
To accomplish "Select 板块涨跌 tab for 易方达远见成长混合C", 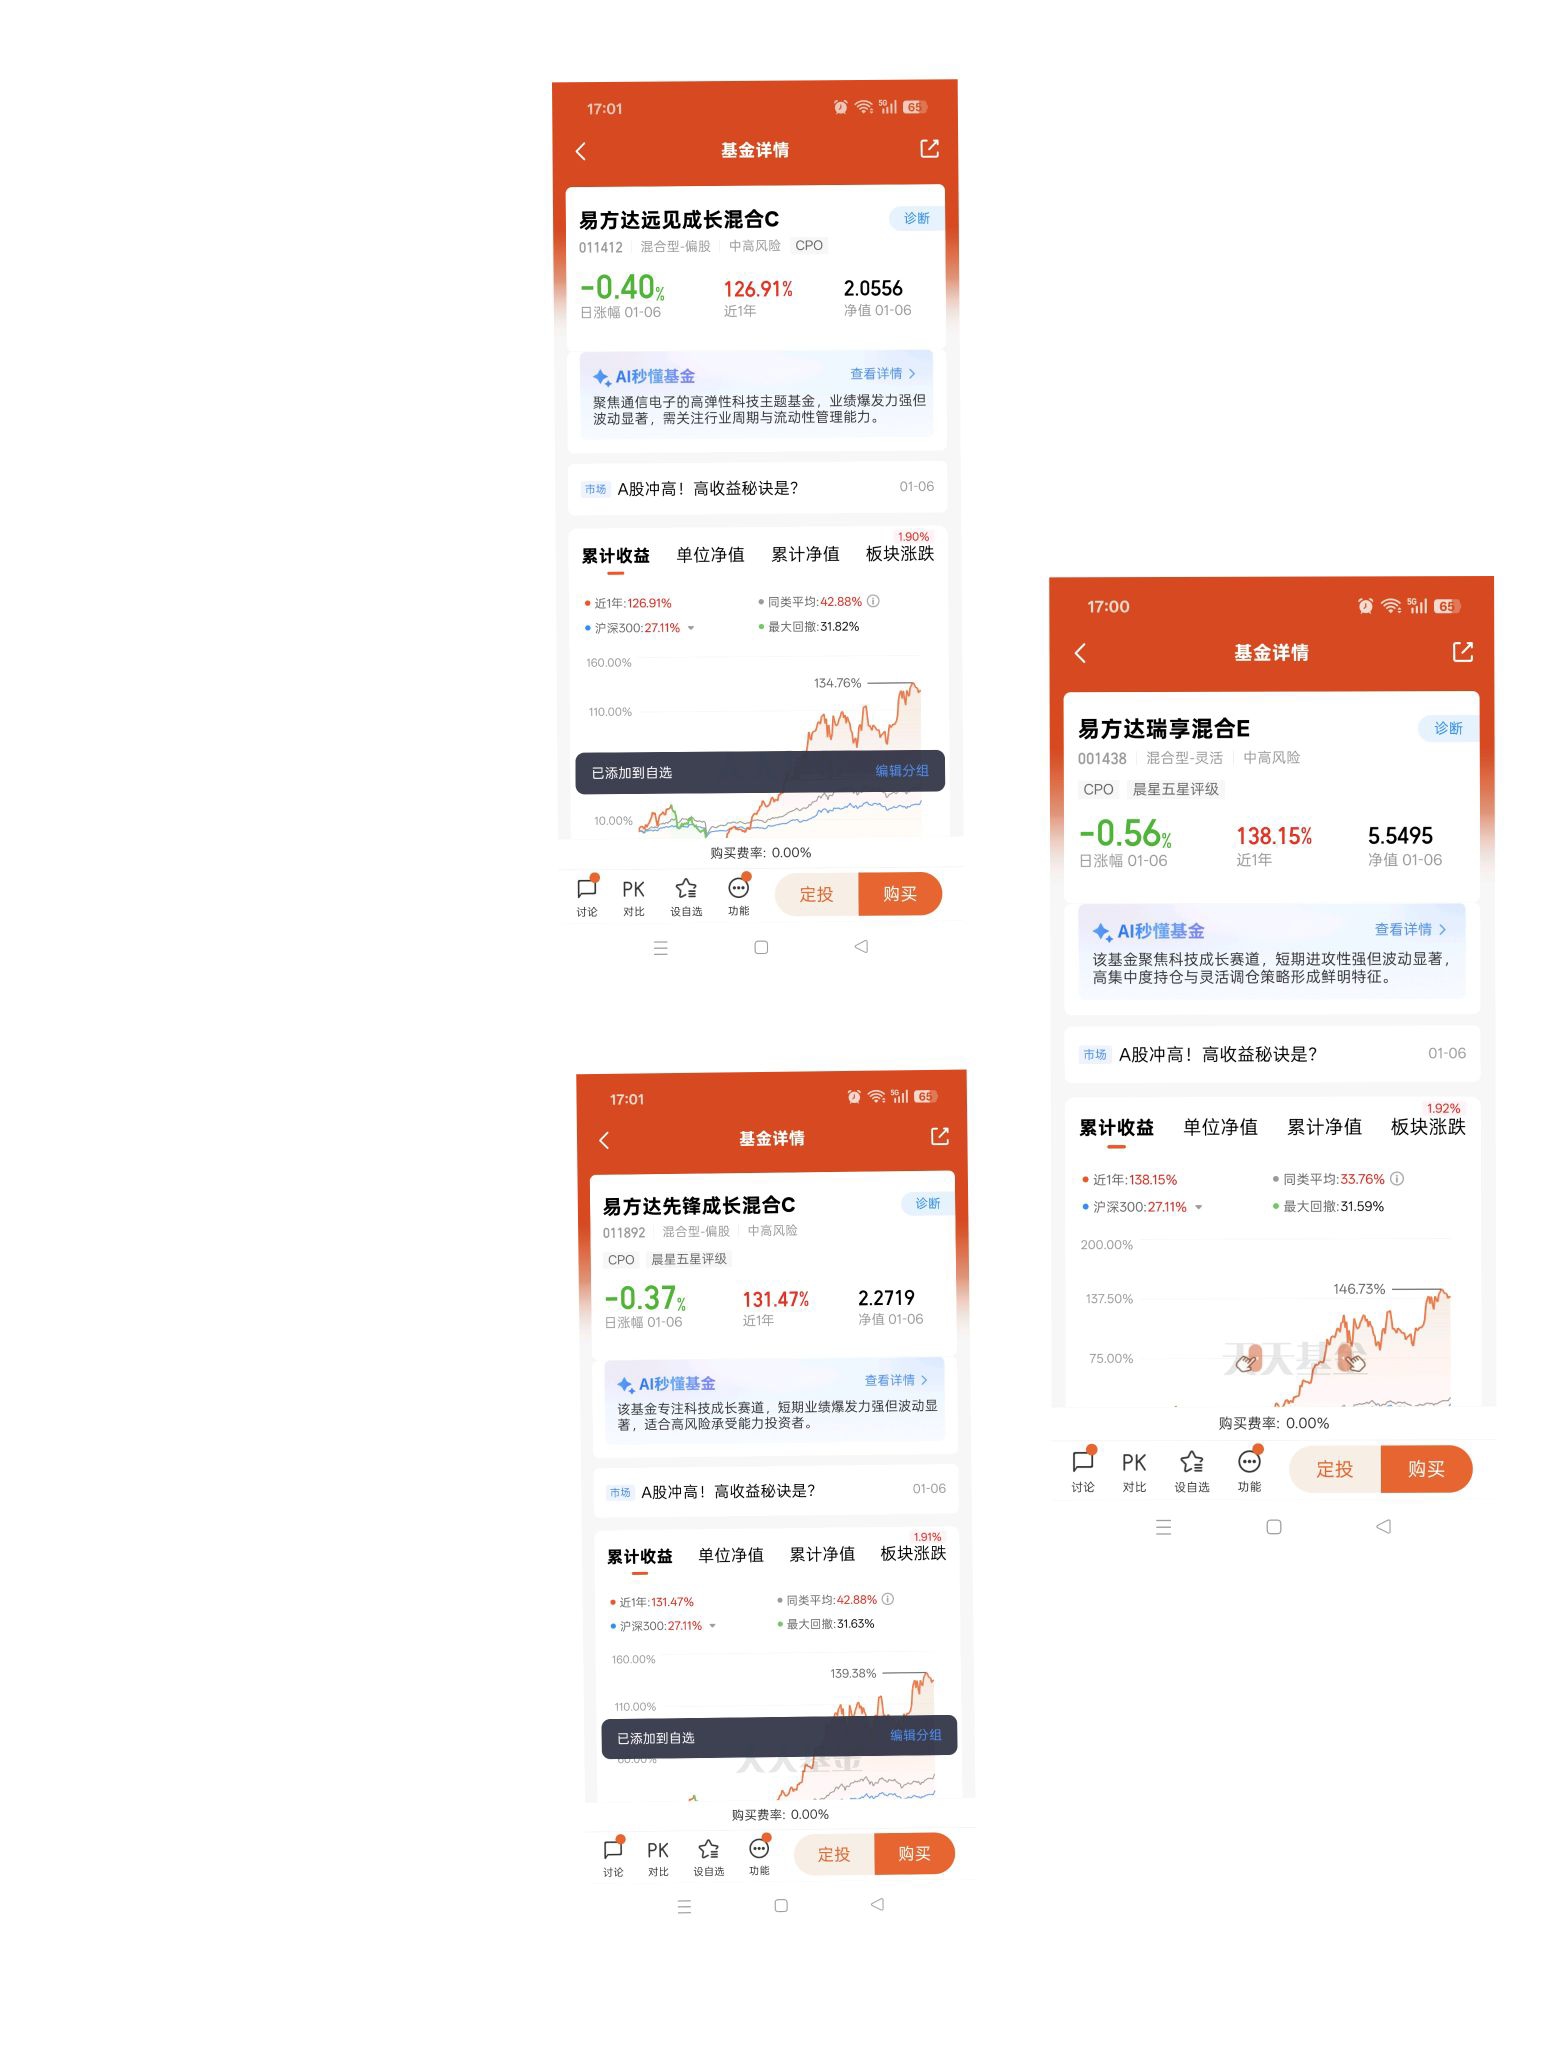I will [899, 553].
